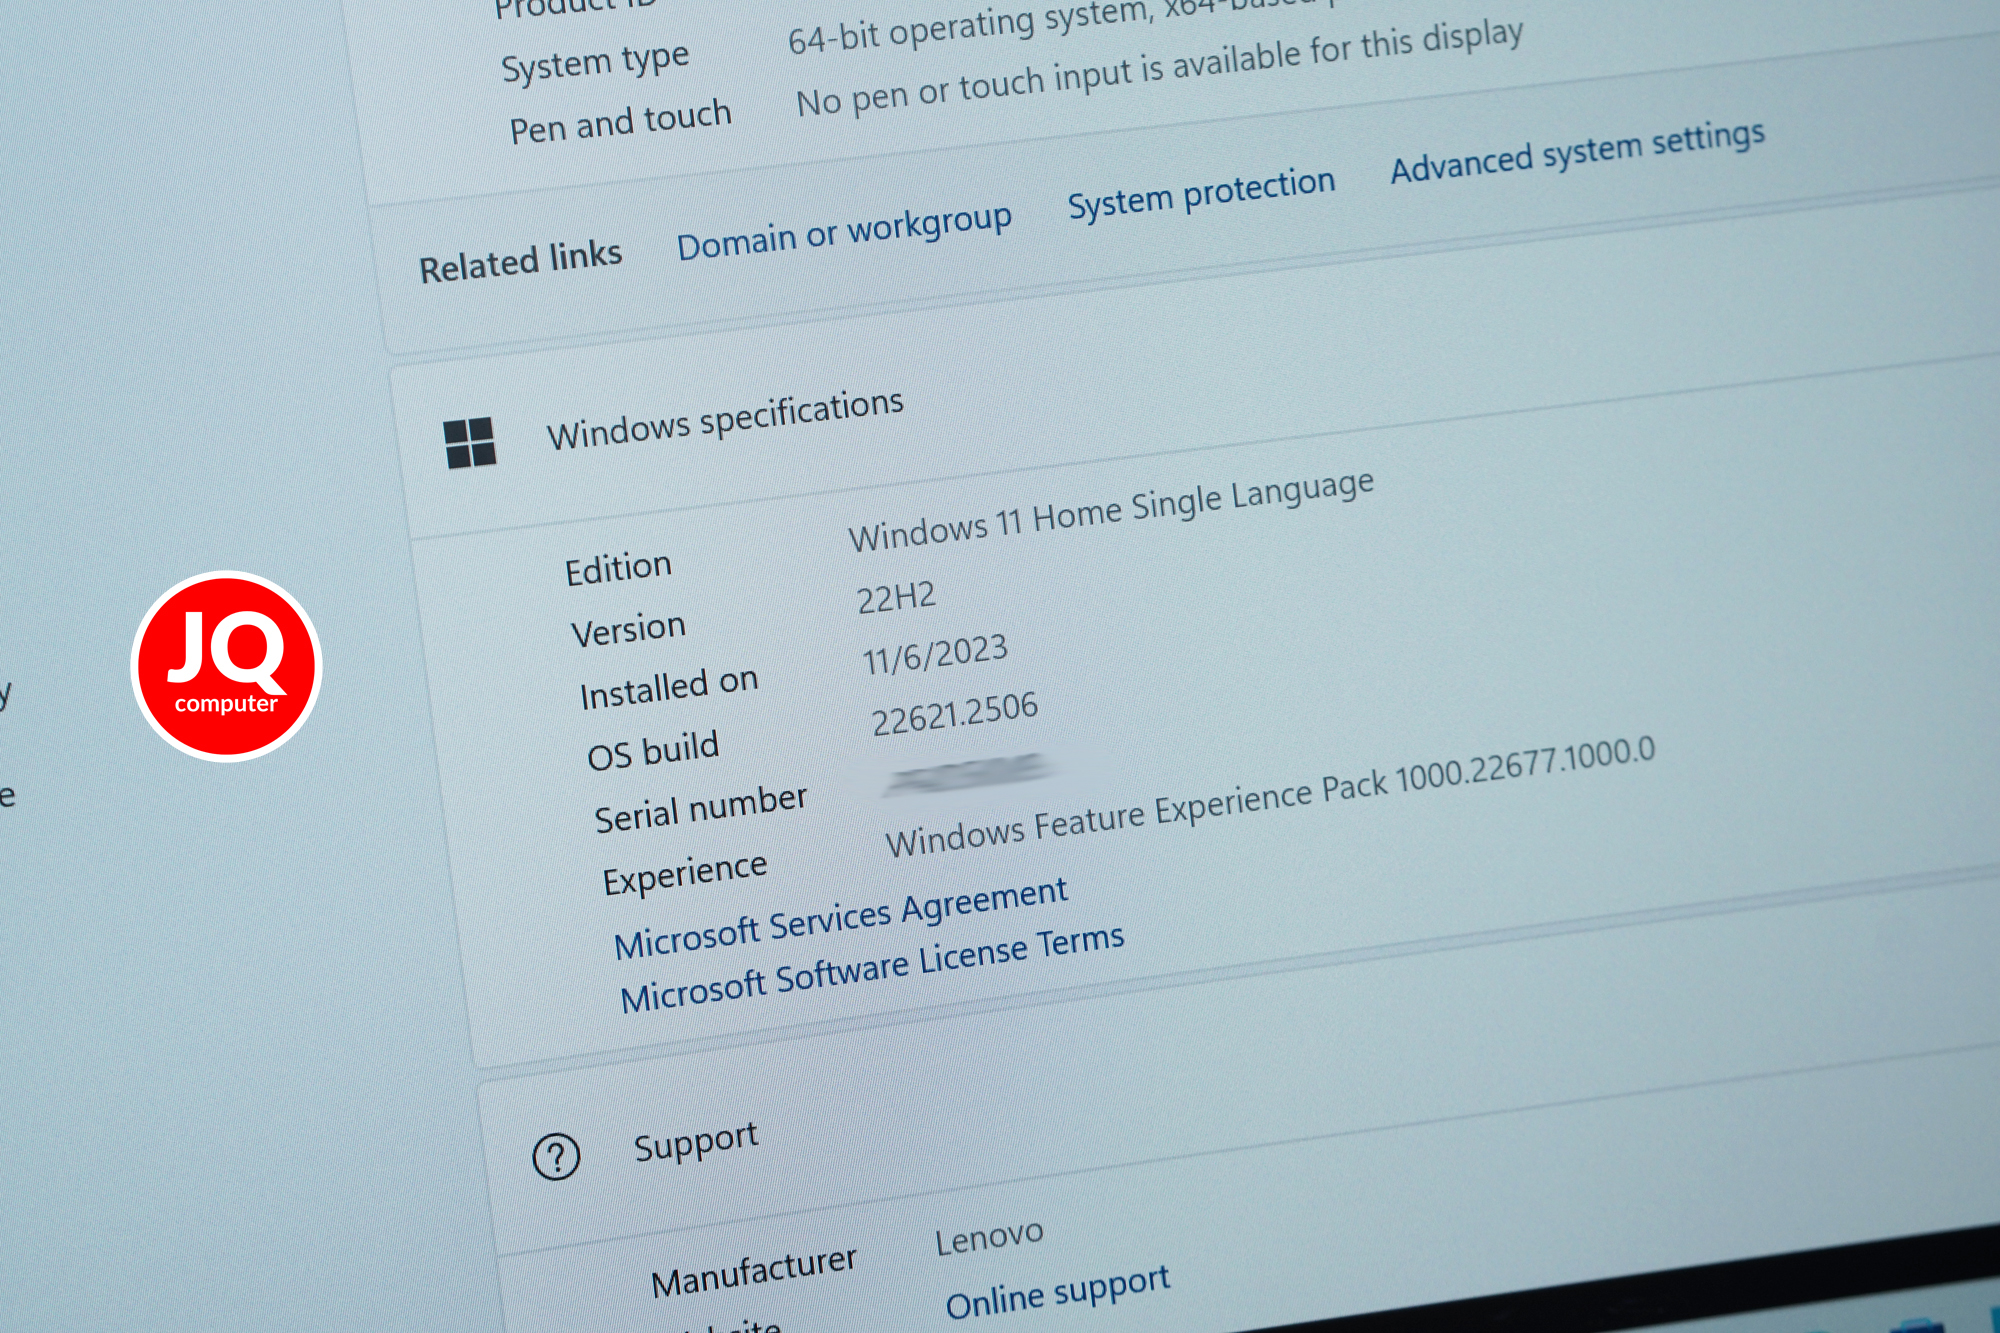Open the Lenovo Online support link

(x=1057, y=1291)
